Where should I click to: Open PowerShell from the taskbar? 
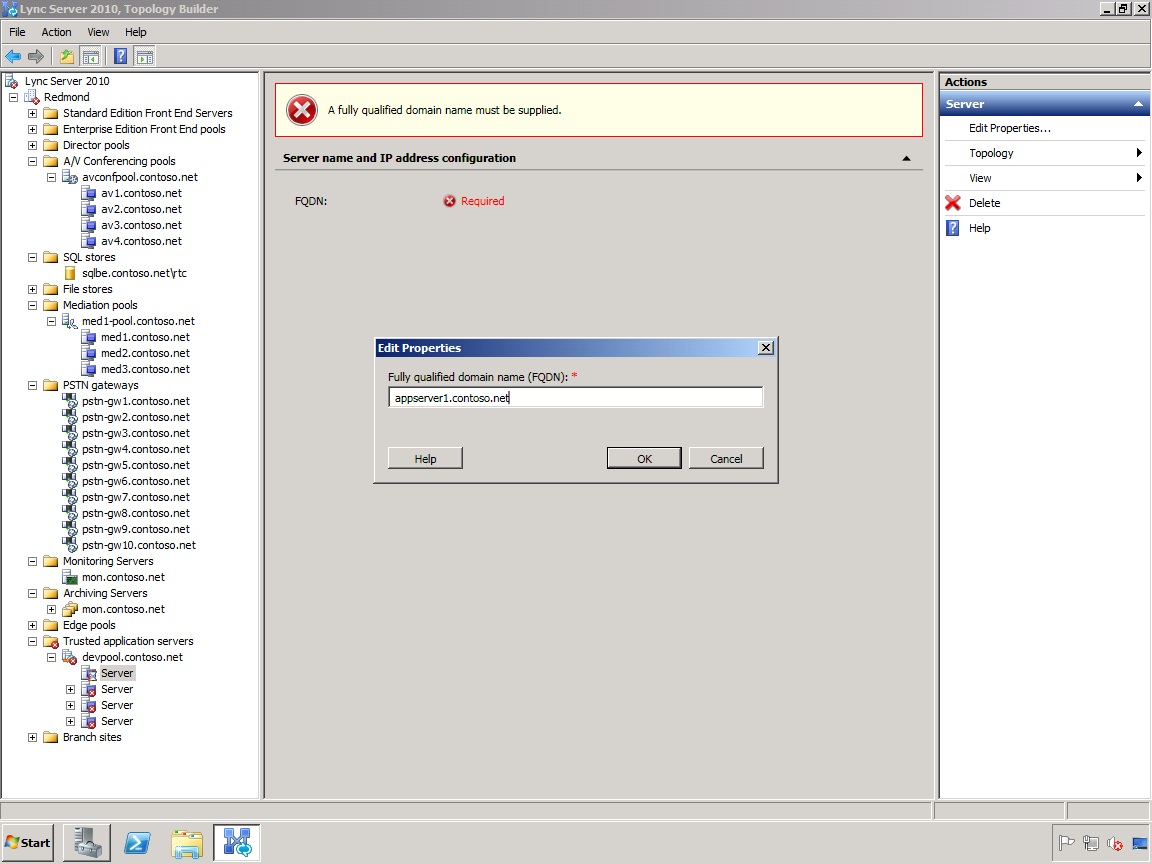[137, 842]
